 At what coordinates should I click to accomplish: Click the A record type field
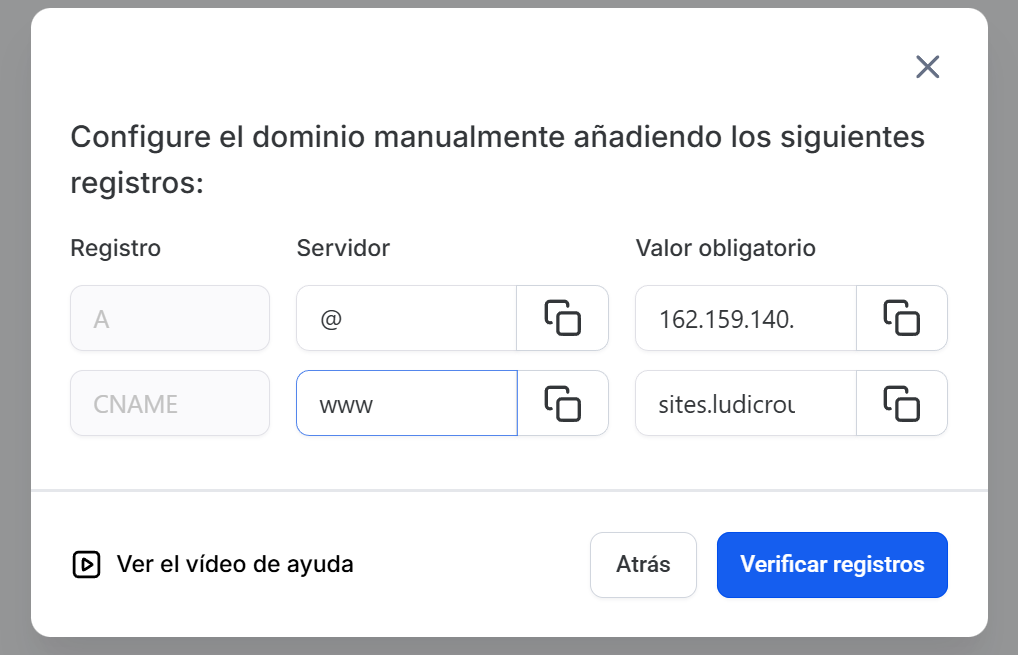170,318
